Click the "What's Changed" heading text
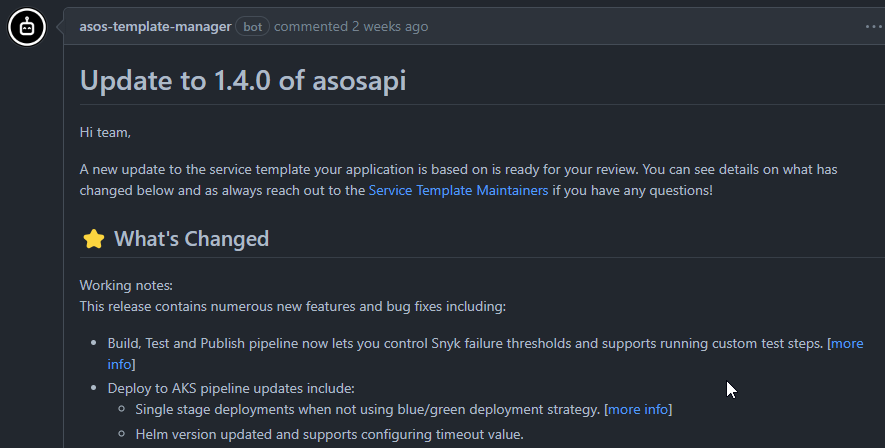885x448 pixels. point(191,239)
